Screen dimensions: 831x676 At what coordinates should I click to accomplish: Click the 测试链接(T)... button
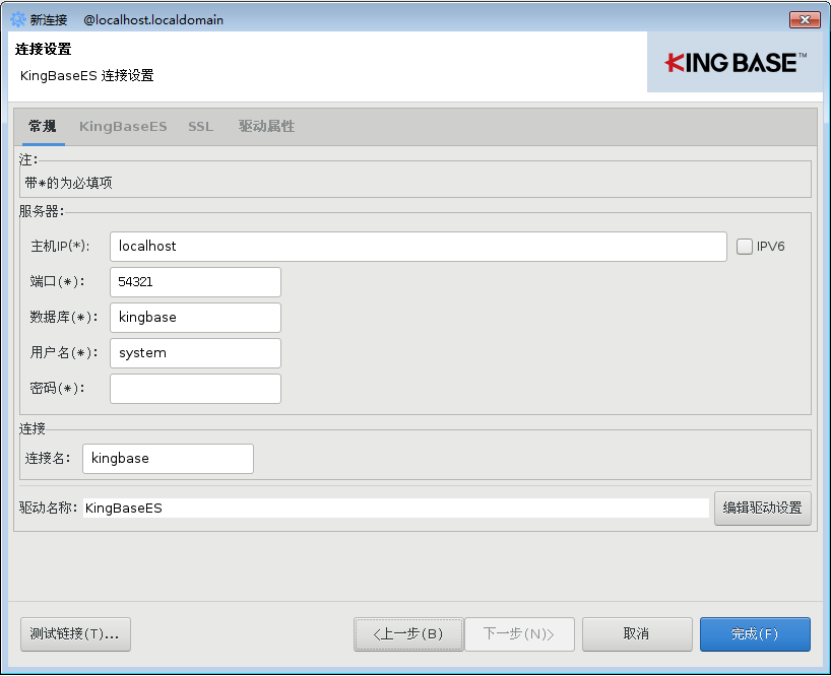(x=75, y=634)
